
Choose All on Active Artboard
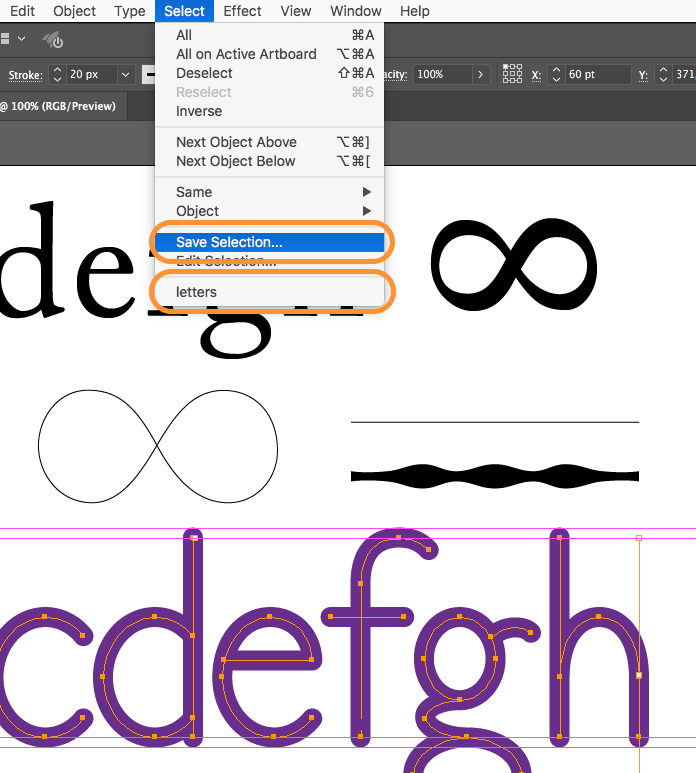coord(270,54)
